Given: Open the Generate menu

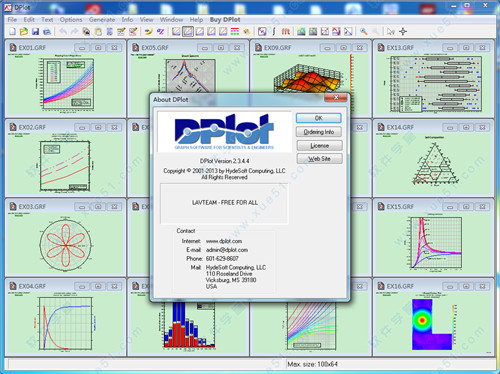Looking at the screenshot, I should click(102, 20).
